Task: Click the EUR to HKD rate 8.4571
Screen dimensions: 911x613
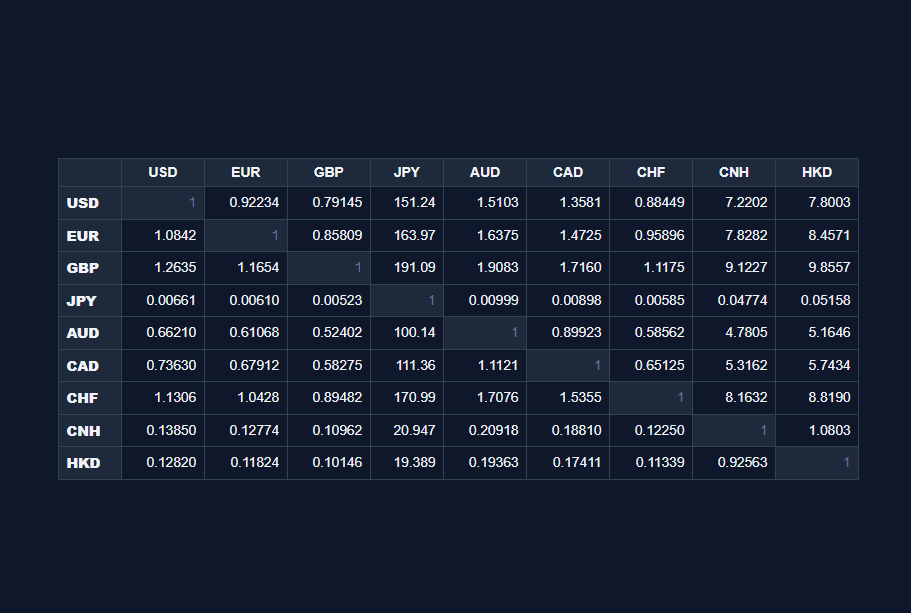Action: click(x=817, y=235)
